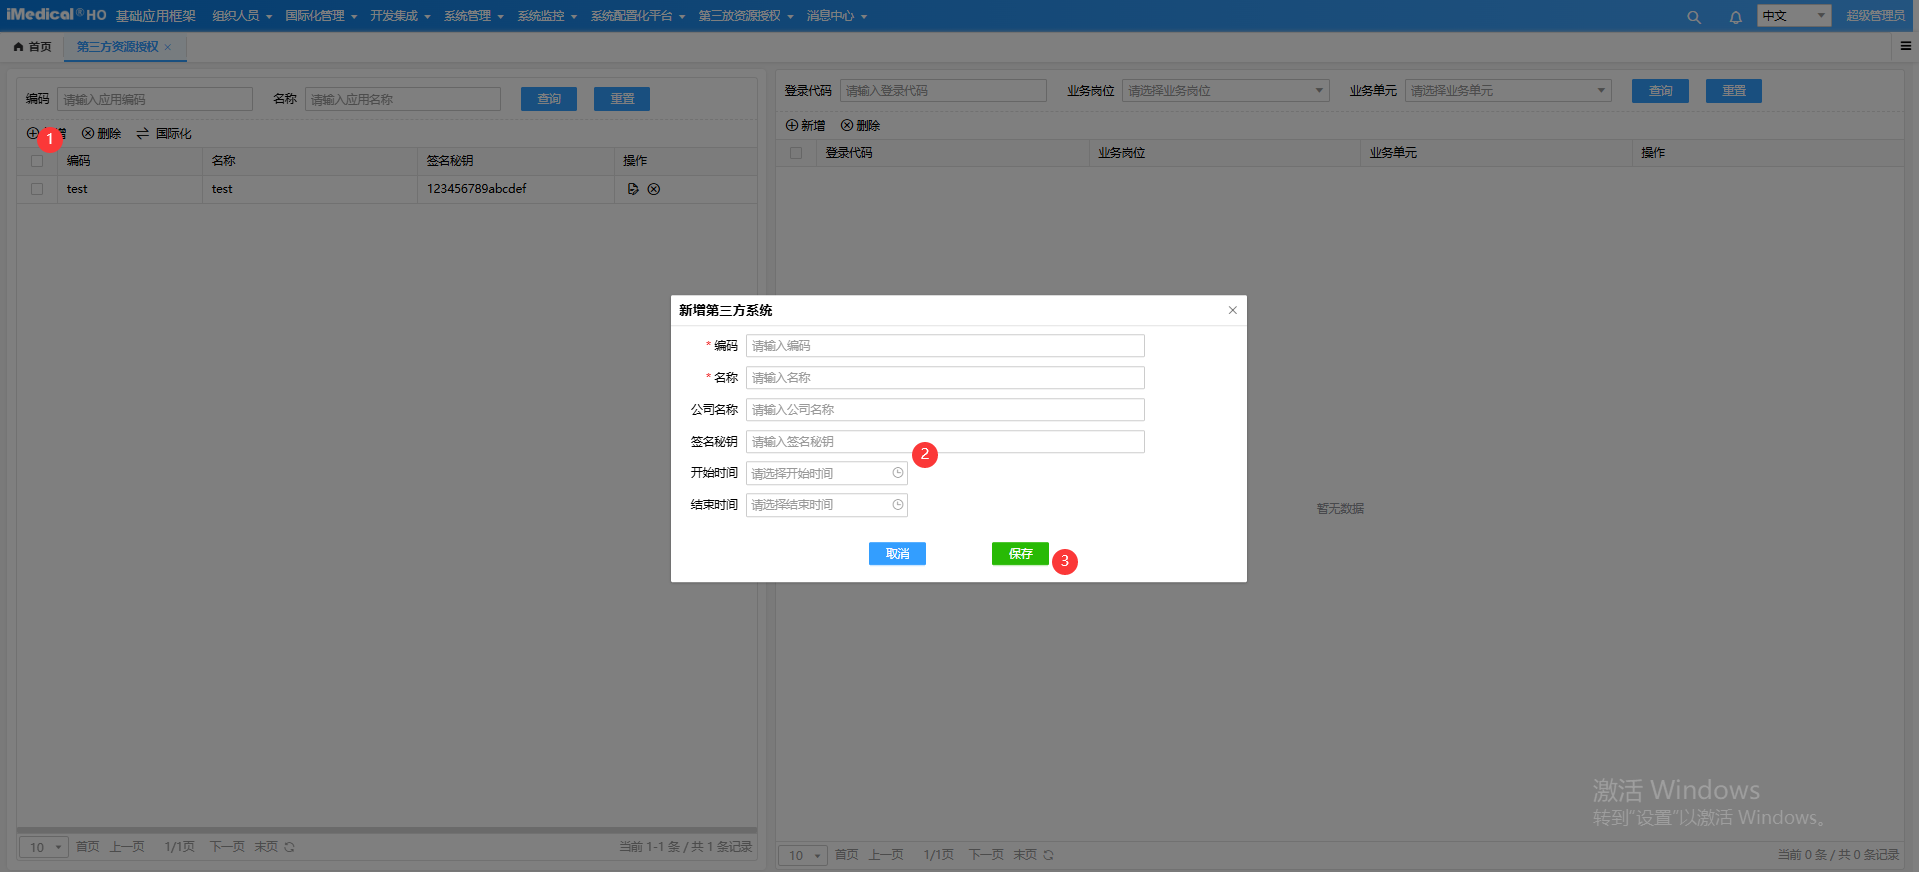The width and height of the screenshot is (1919, 872).
Task: Expand the 业务岗位 dropdown
Action: click(x=1225, y=91)
